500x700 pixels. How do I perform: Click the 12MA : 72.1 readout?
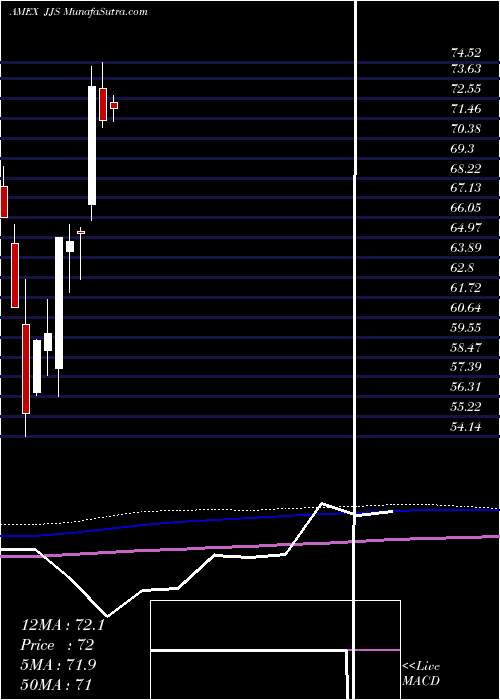tap(63, 625)
